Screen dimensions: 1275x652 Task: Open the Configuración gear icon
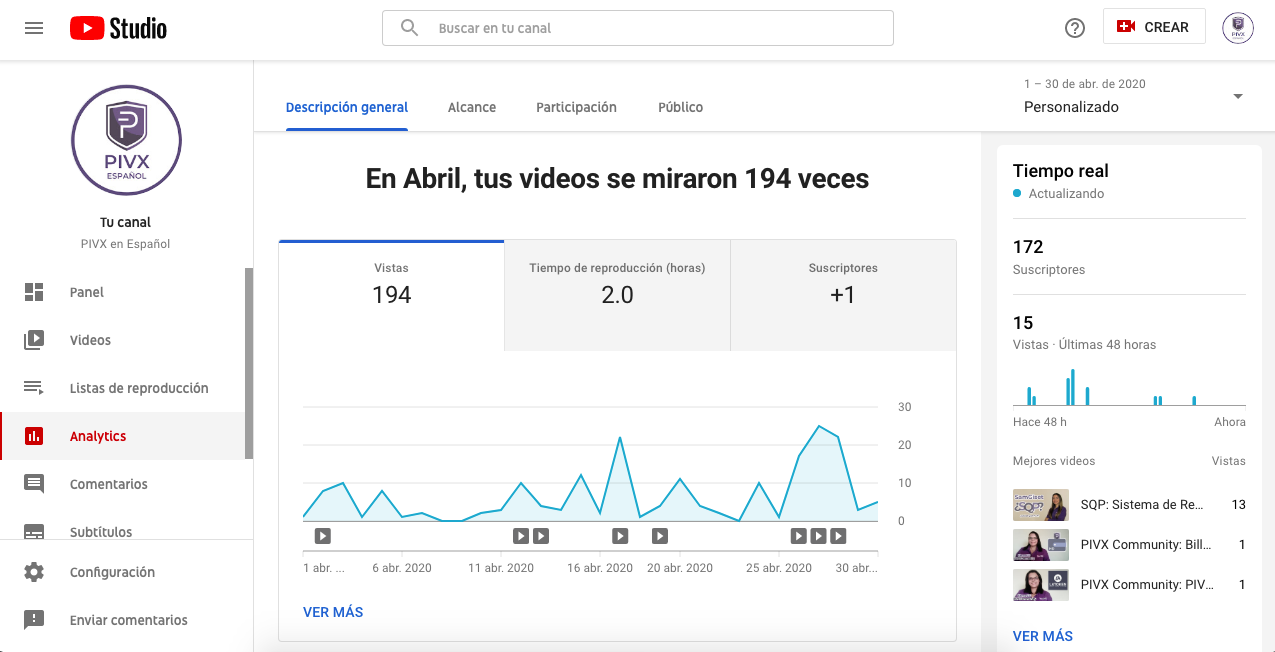[x=34, y=572]
